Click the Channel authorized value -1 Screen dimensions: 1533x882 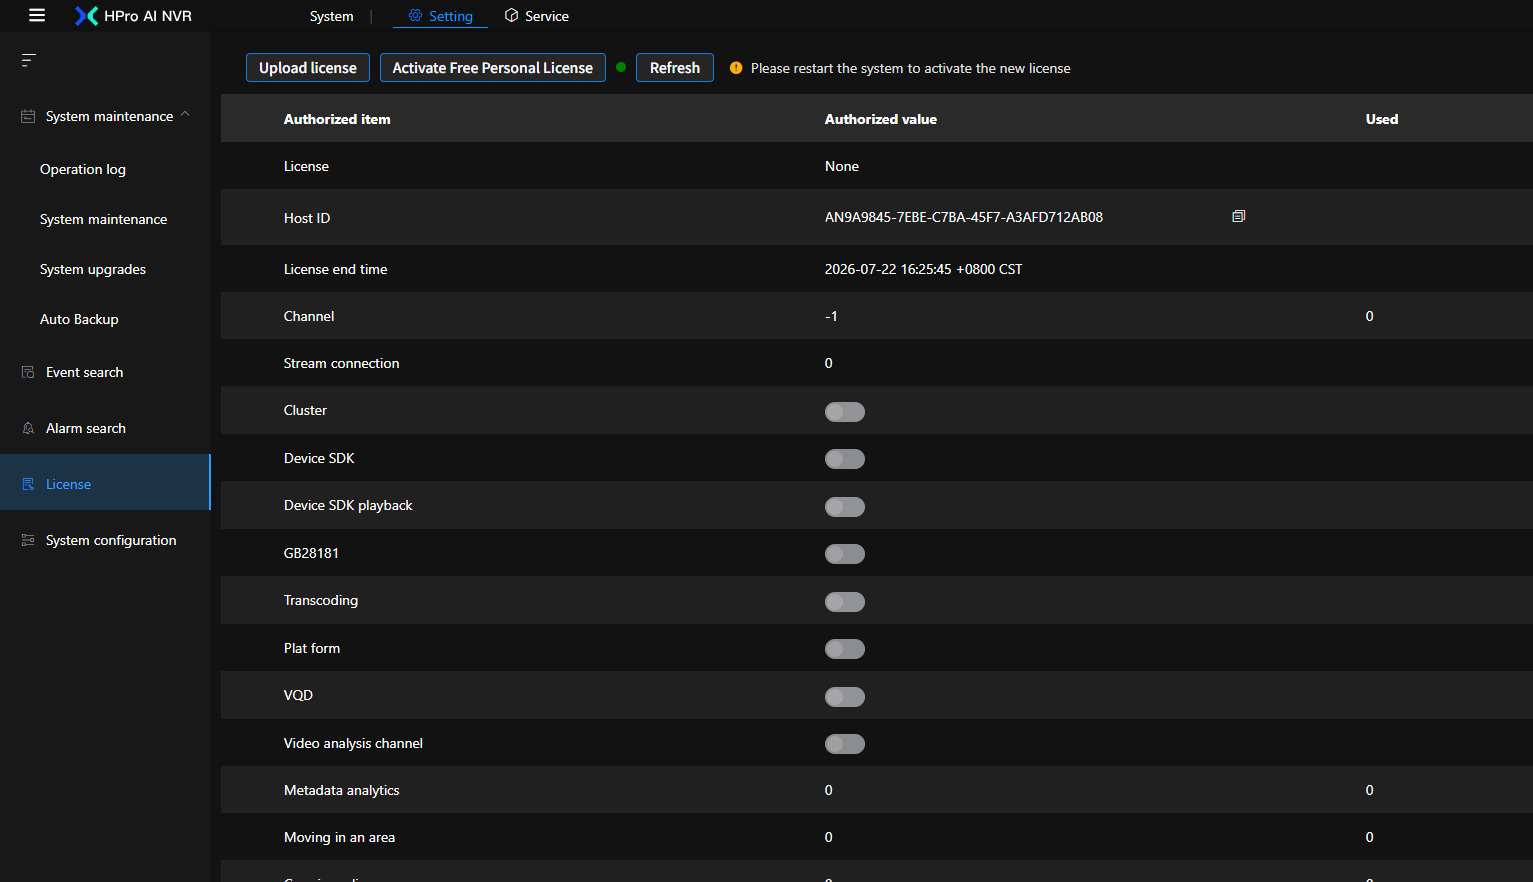tap(831, 316)
